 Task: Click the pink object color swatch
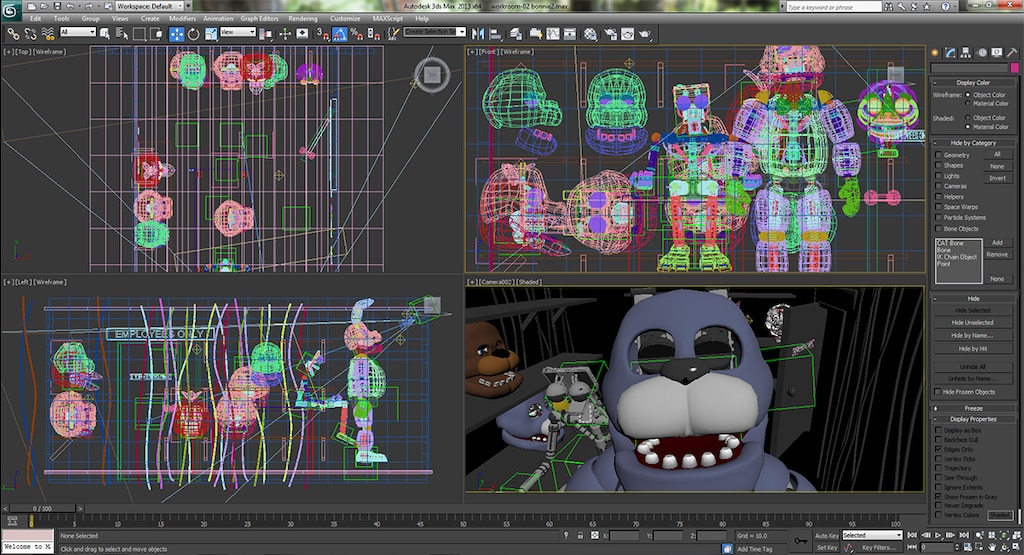[1014, 67]
